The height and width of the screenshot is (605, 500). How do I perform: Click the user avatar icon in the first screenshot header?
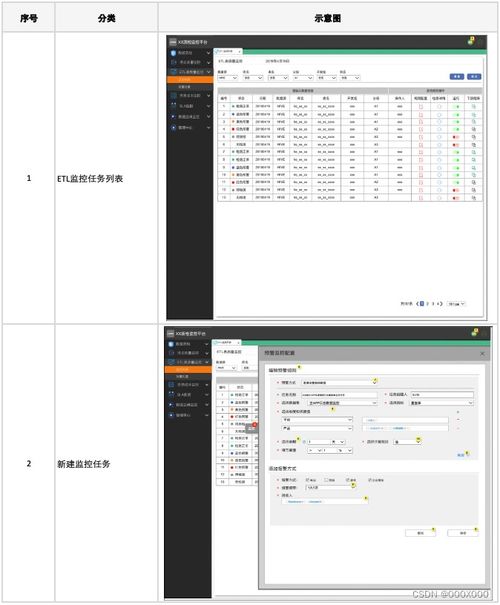click(471, 41)
